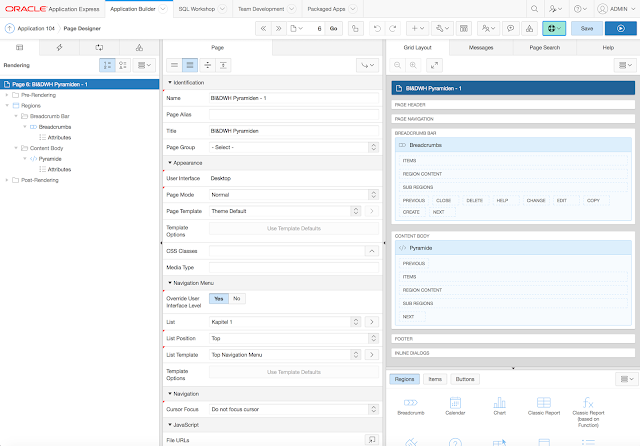The height and width of the screenshot is (446, 640).
Task: Open the Rendering tree options menu
Action: tap(144, 65)
